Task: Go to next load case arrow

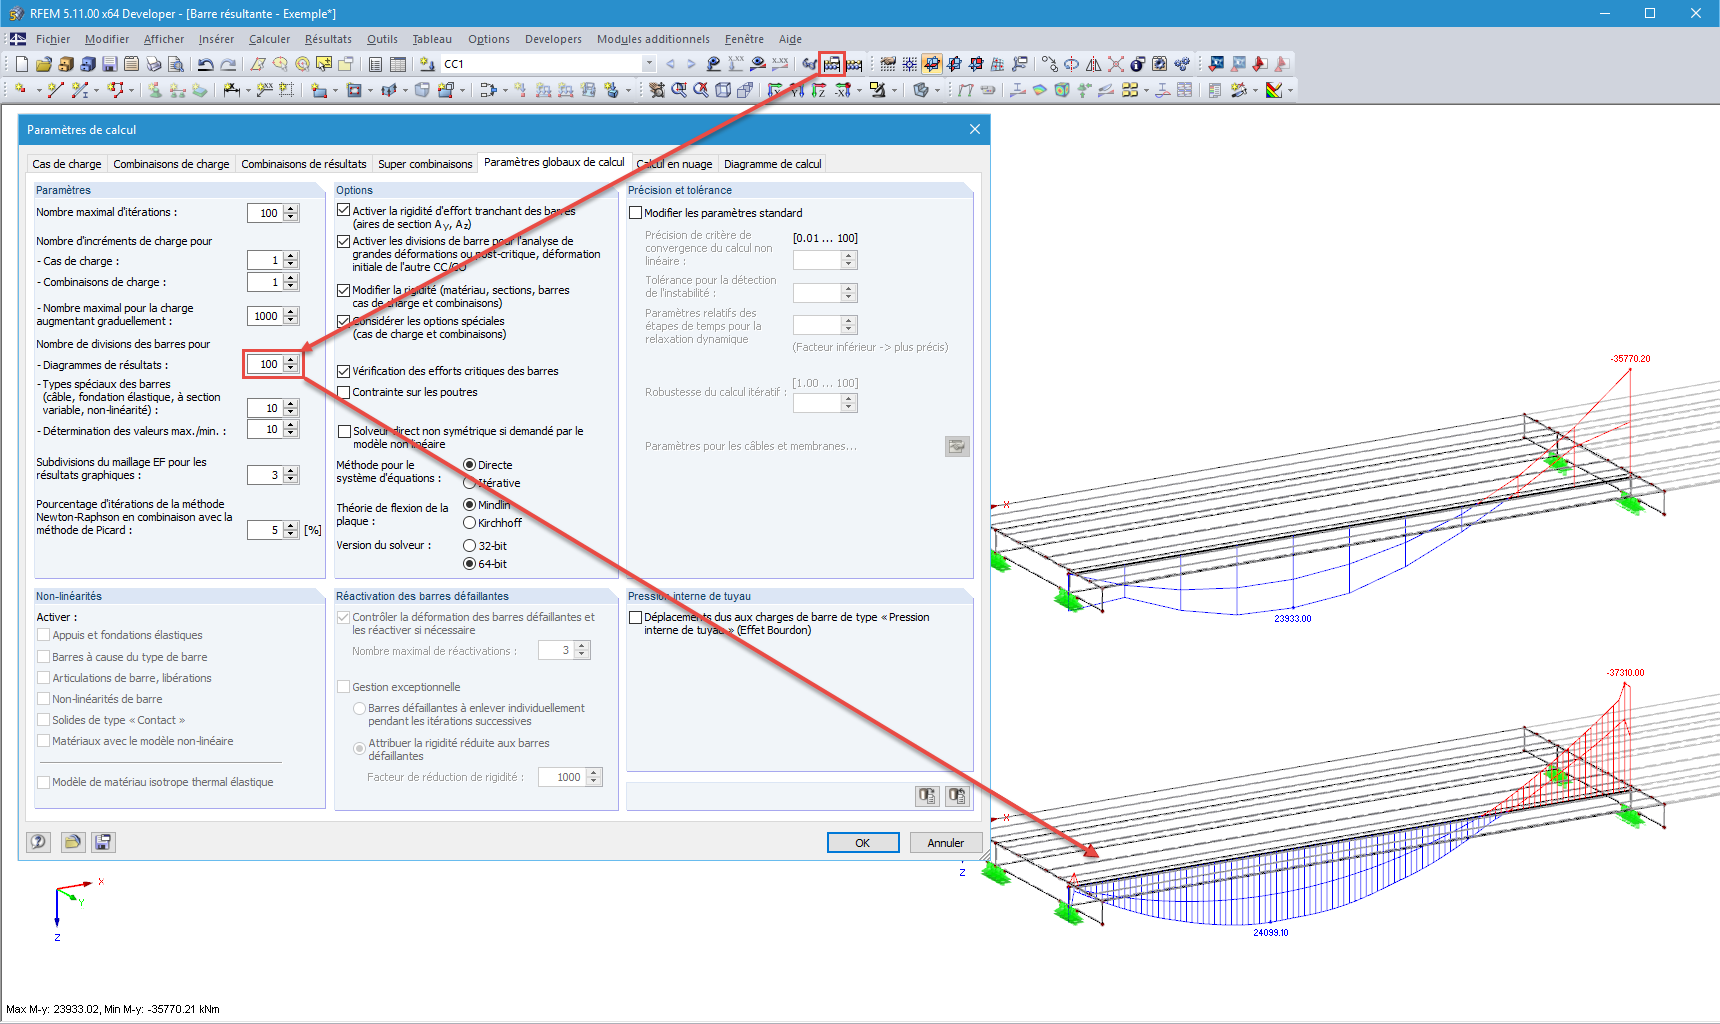Action: pos(691,64)
